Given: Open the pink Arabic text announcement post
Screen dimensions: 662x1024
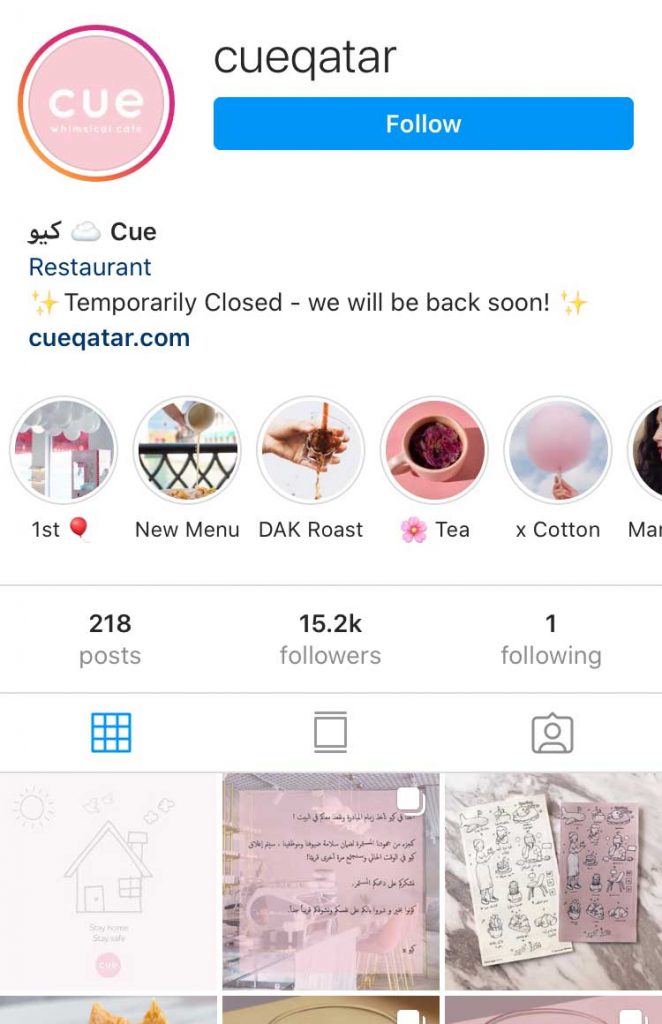Looking at the screenshot, I should [x=331, y=882].
